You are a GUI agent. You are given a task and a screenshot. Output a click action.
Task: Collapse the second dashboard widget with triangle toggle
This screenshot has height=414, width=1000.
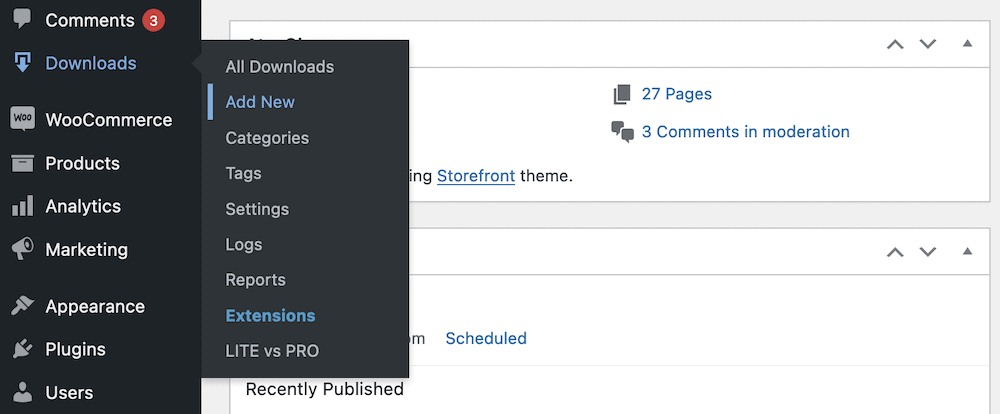(x=967, y=251)
